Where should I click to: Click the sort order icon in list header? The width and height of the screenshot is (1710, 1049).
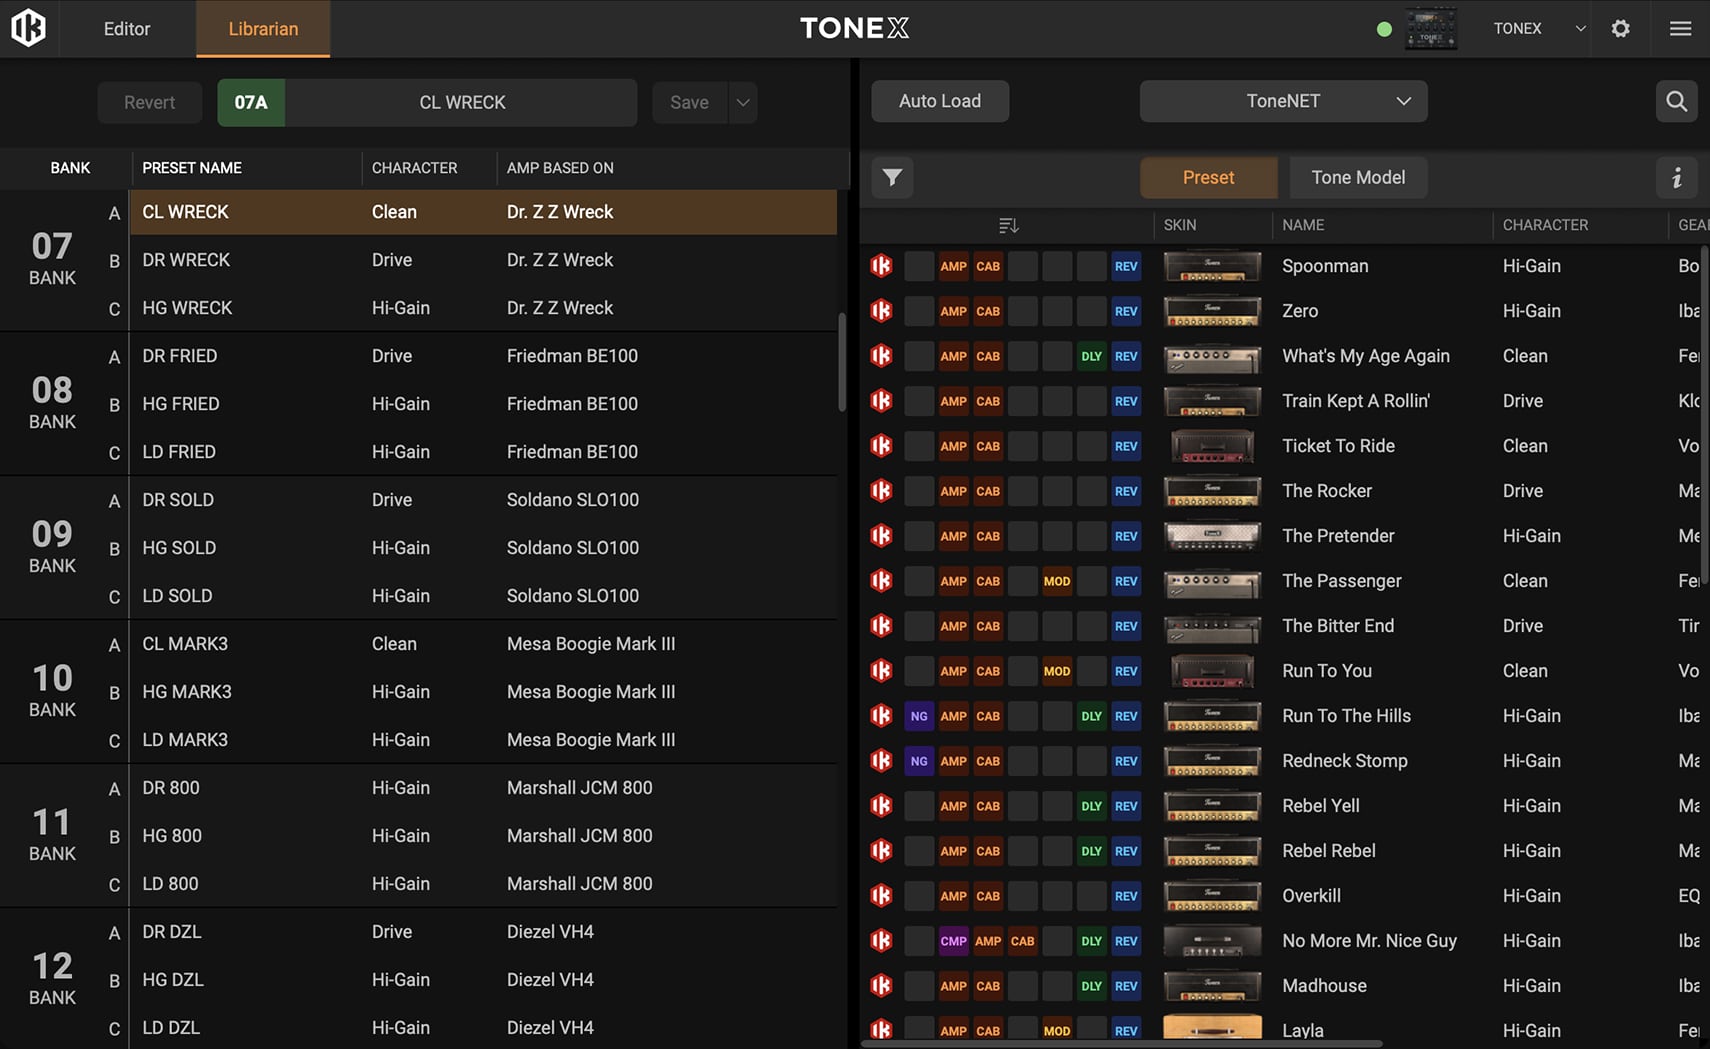[1008, 226]
